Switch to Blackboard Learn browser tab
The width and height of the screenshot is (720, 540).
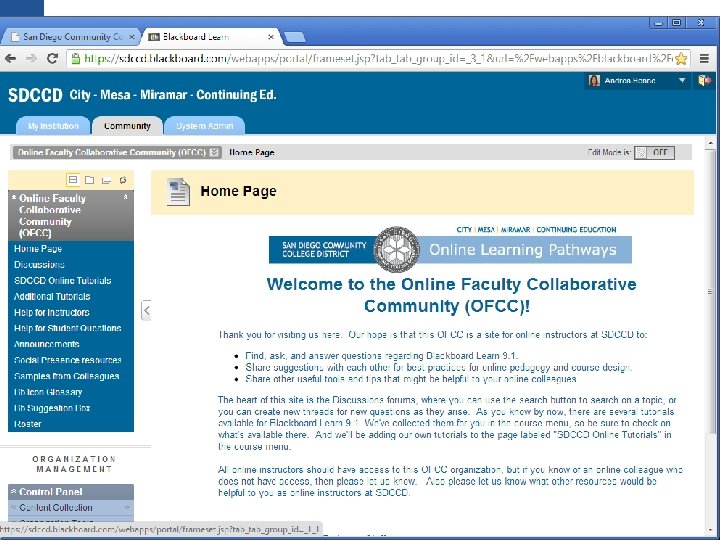tap(212, 37)
